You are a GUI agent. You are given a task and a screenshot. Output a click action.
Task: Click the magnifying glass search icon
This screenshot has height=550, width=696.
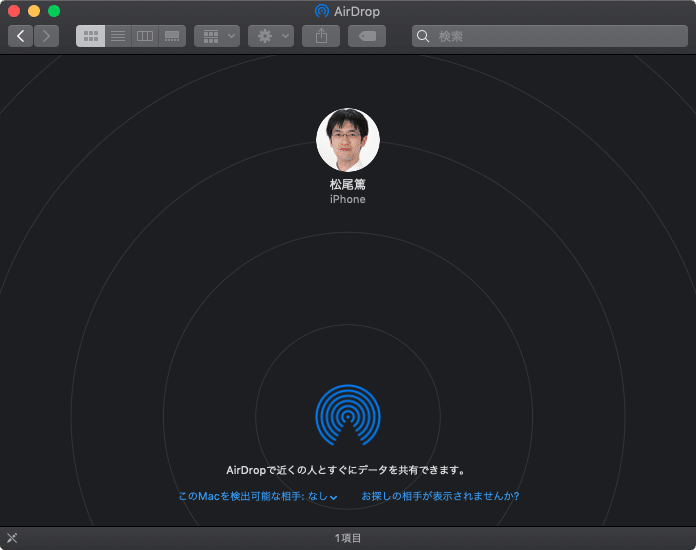(x=423, y=36)
